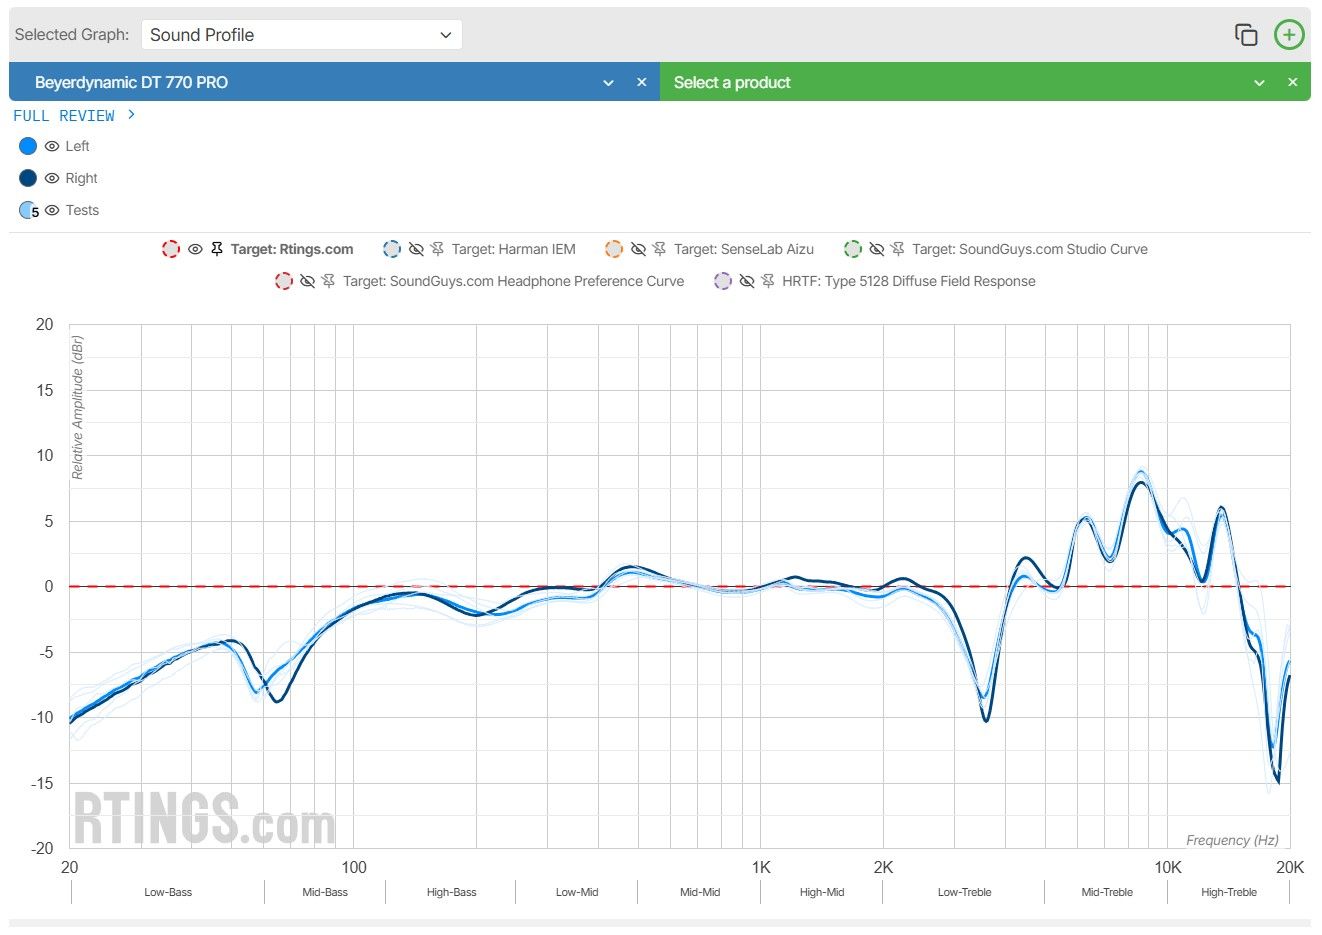The width and height of the screenshot is (1322, 935).
Task: Click the Left legend label
Action: [77, 146]
